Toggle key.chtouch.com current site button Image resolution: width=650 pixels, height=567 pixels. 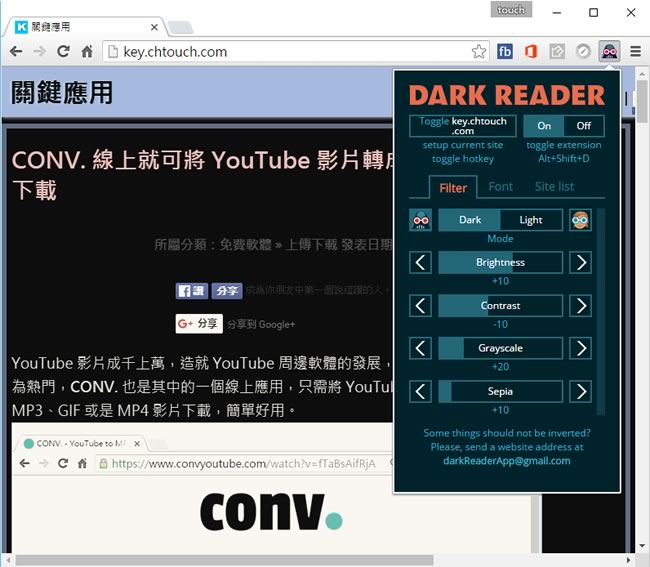[463, 126]
